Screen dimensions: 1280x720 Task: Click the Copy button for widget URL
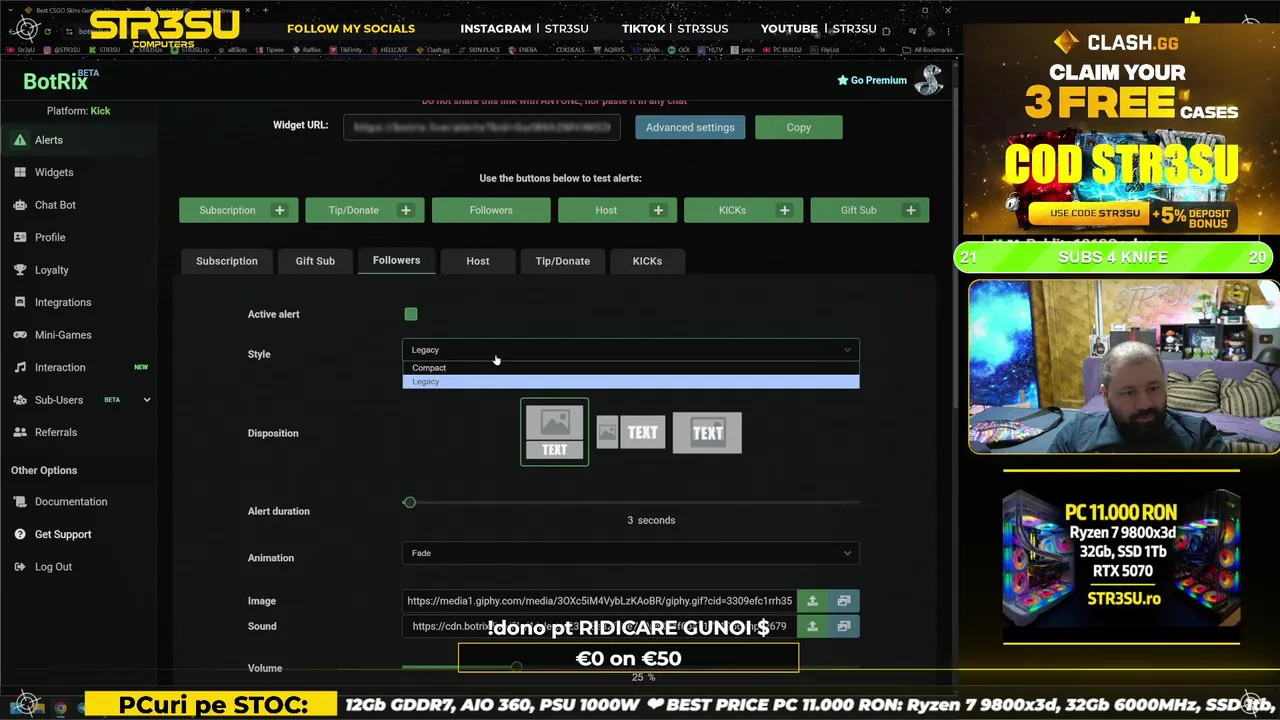pyautogui.click(x=799, y=127)
